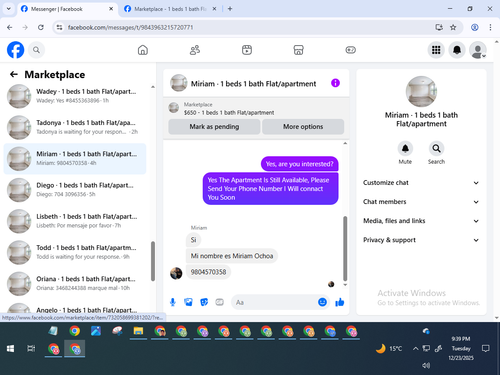Open the tab search dropdown arrow
This screenshot has width=500, height=375.
click(x=9, y=9)
